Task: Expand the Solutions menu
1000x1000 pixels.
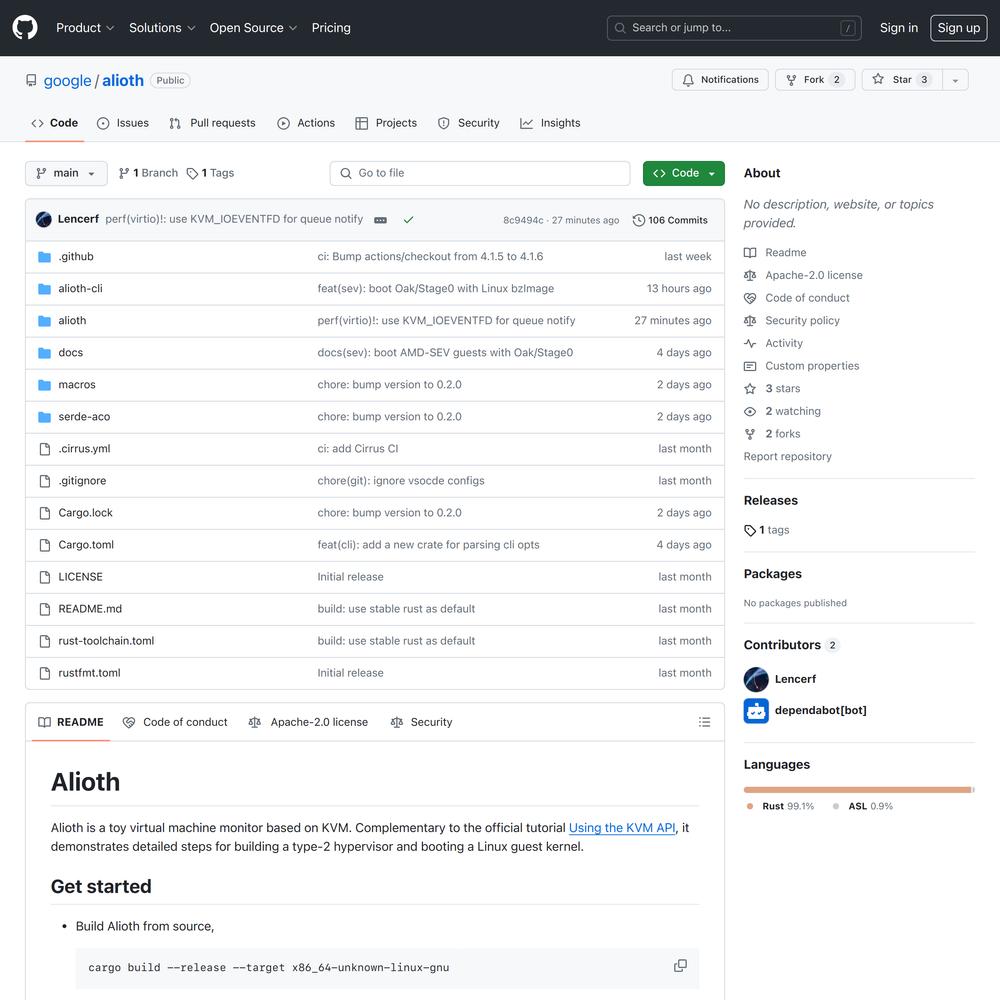Action: pyautogui.click(x=162, y=27)
